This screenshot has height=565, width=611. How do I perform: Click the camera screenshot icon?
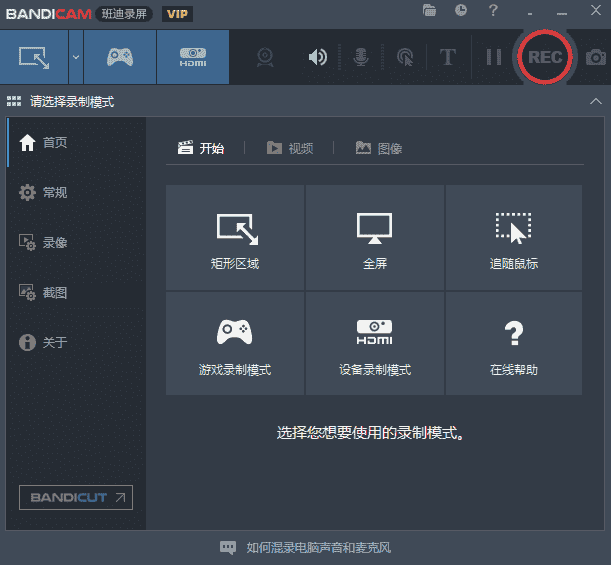tap(596, 57)
